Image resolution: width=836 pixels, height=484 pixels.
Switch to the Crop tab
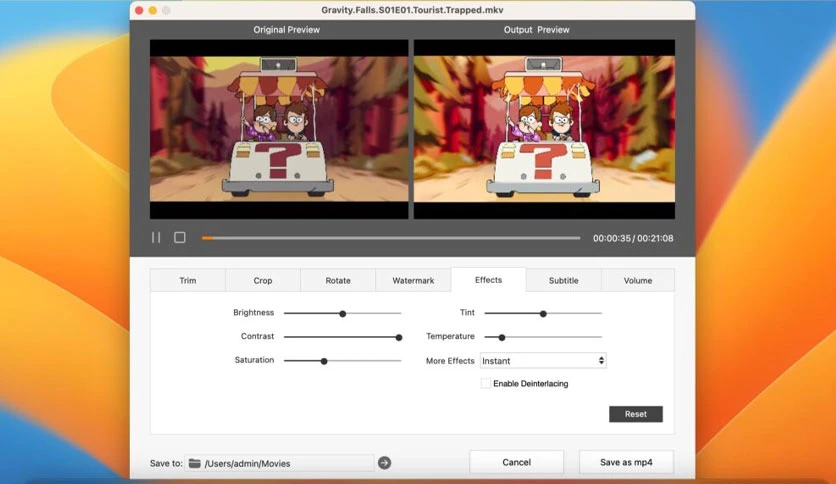click(263, 280)
